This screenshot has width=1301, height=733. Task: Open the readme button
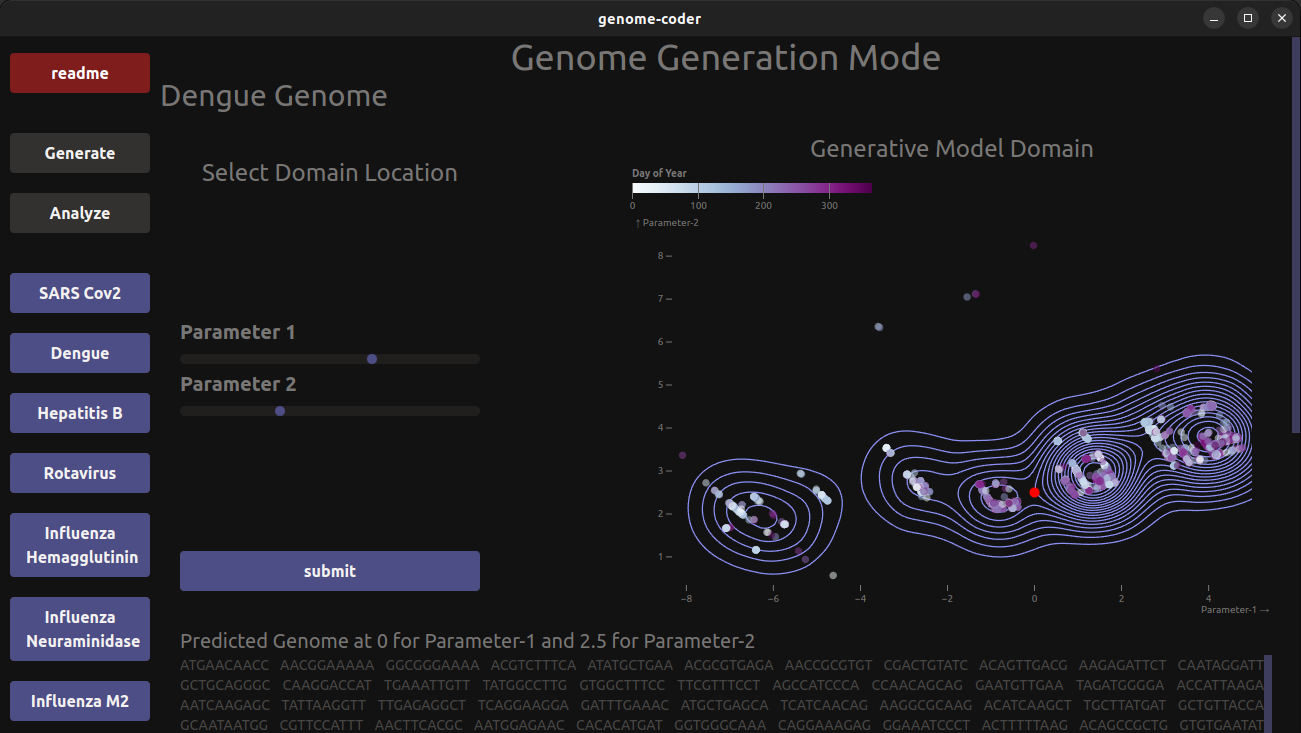click(x=80, y=73)
